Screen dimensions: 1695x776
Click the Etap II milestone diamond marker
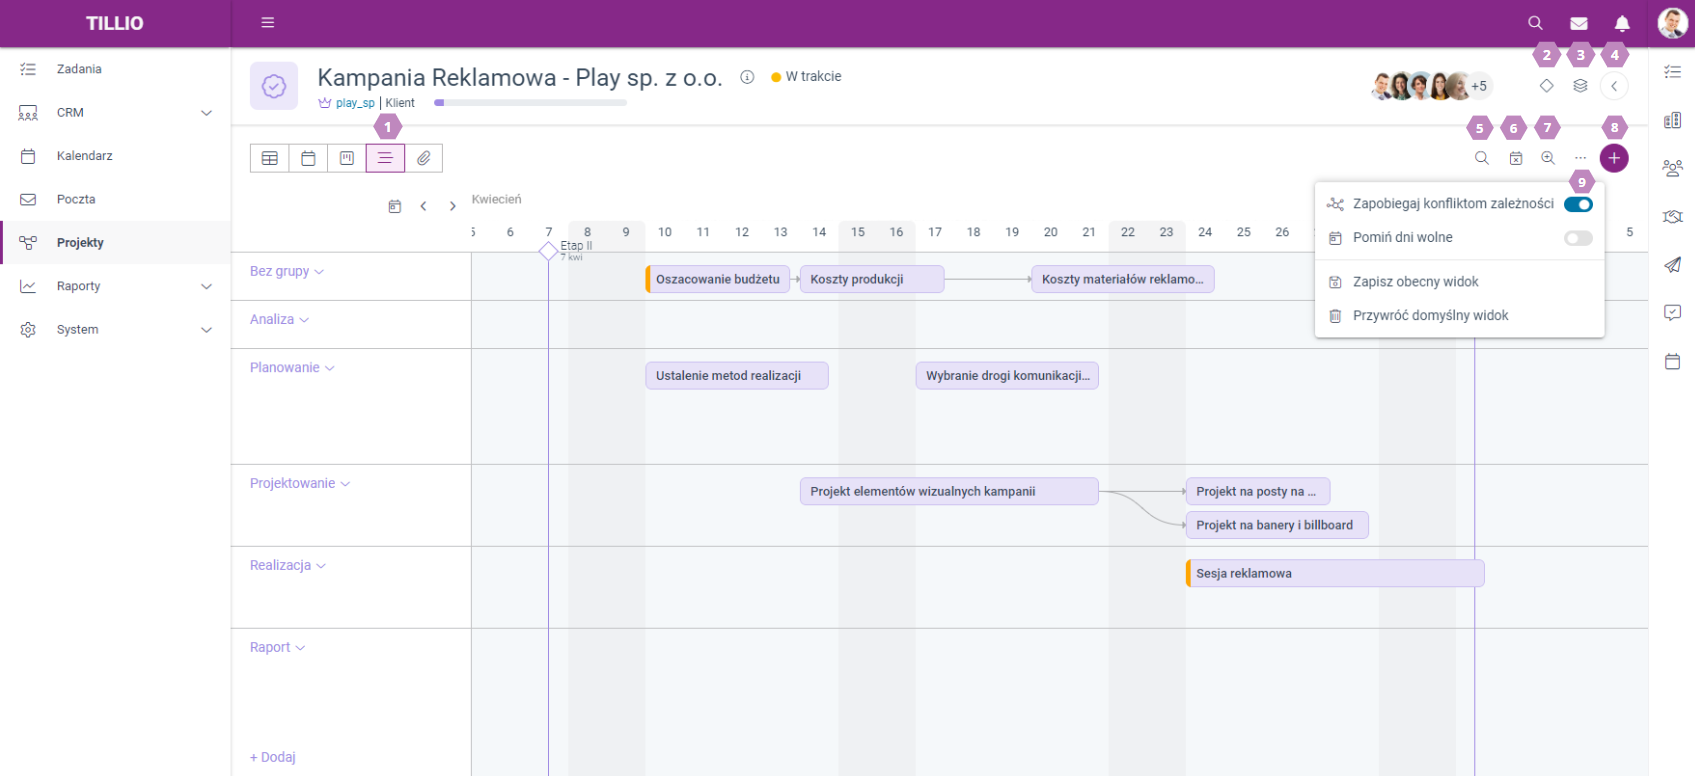[x=548, y=251]
